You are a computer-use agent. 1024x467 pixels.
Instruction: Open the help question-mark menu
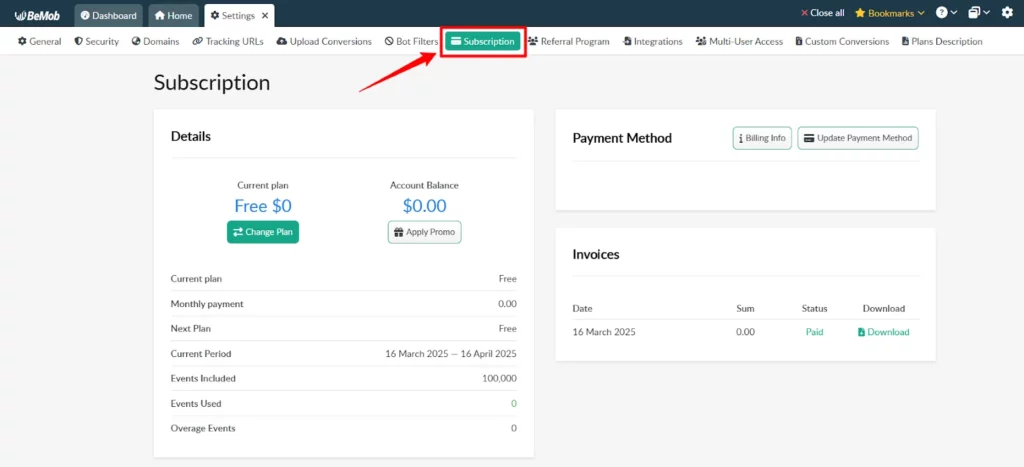[946, 13]
